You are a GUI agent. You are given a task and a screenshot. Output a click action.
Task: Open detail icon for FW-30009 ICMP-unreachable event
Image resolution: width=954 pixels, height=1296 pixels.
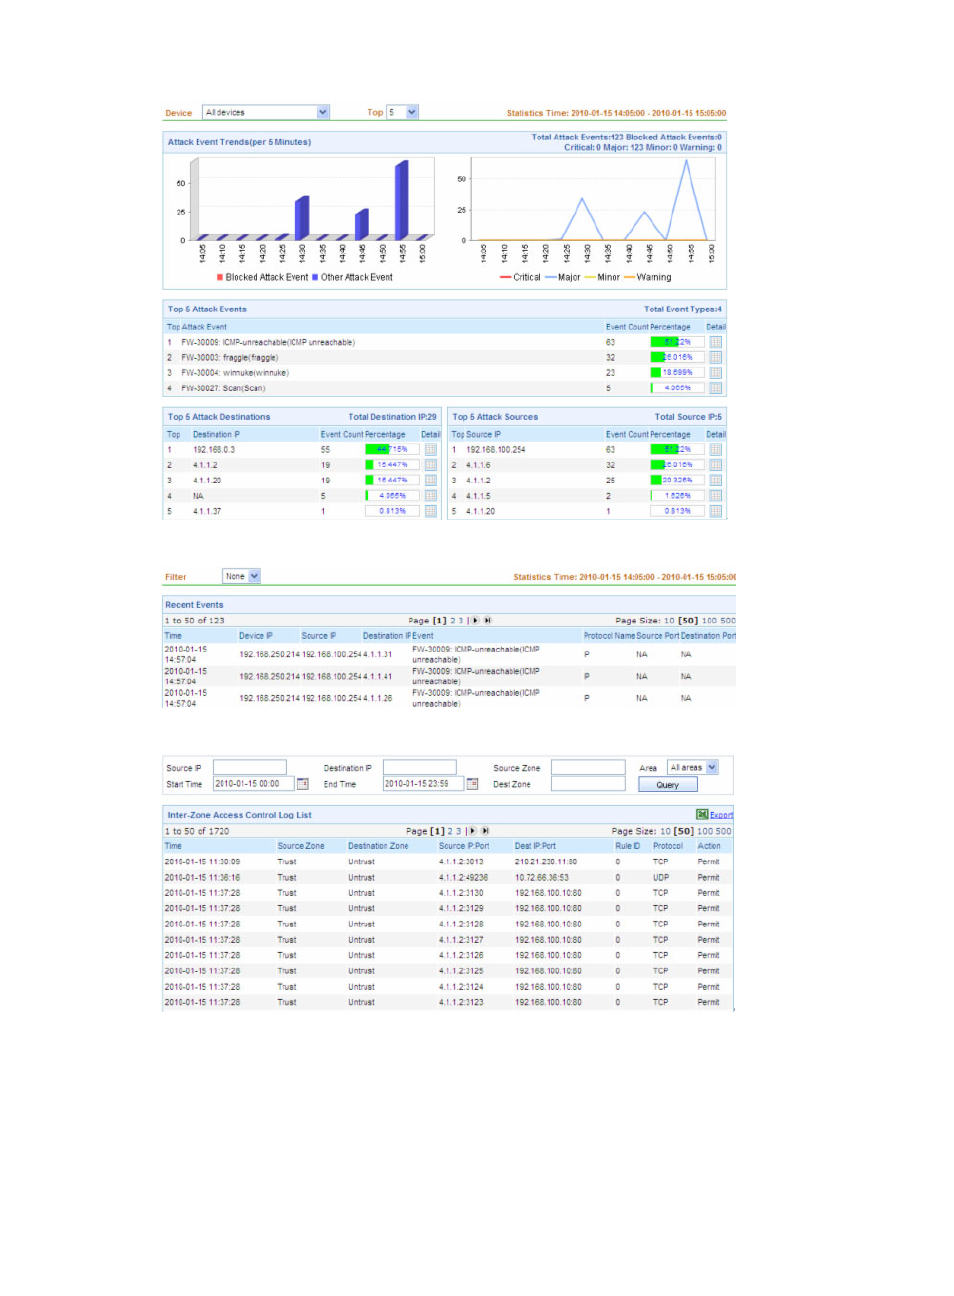715,342
